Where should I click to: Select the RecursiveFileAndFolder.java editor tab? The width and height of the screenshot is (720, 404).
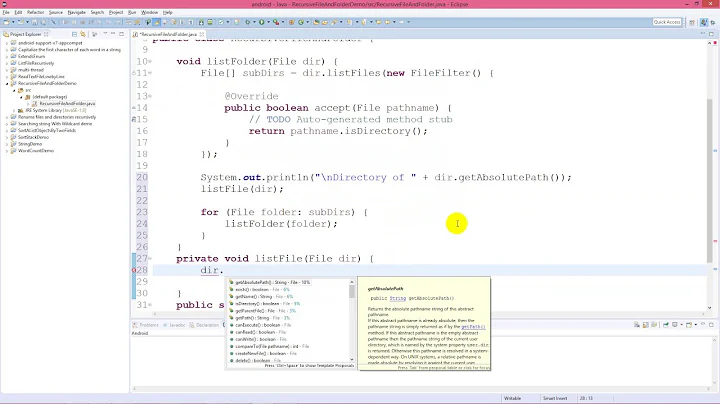[x=168, y=34]
